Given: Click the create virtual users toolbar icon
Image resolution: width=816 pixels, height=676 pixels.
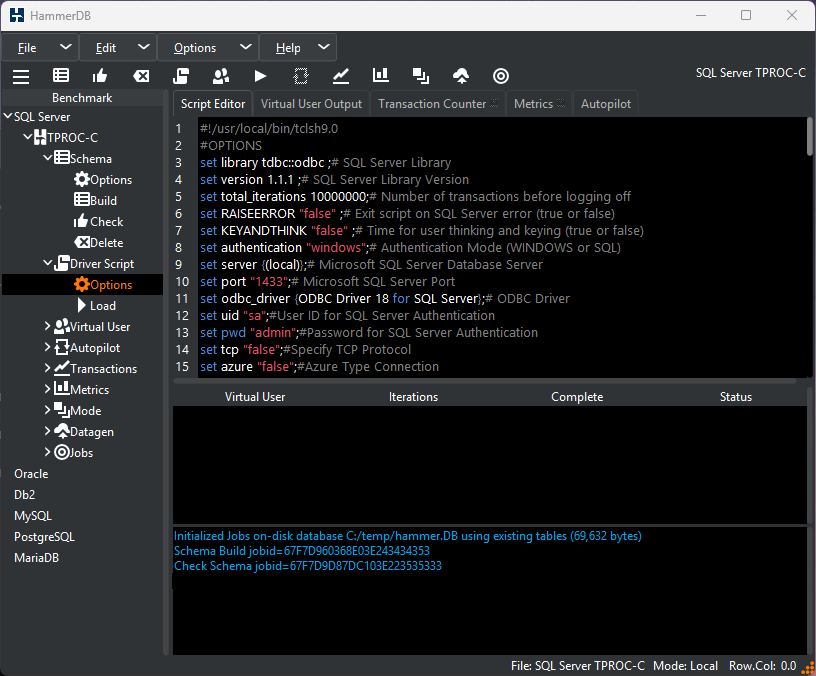Looking at the screenshot, I should coord(221,76).
